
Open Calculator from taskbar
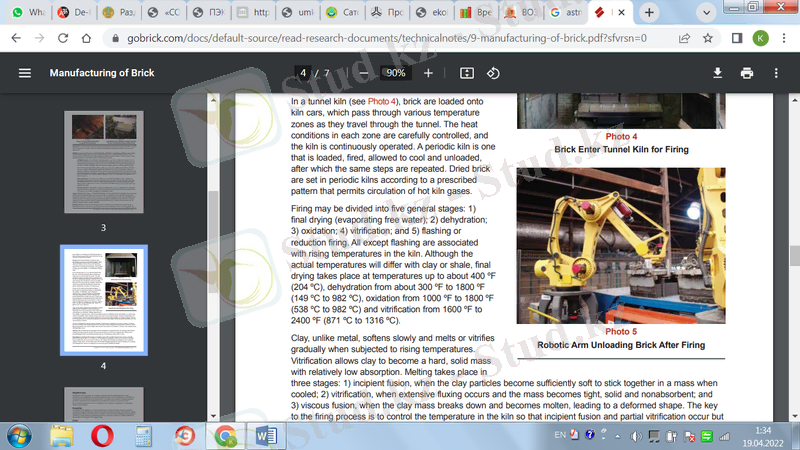[x=143, y=437]
